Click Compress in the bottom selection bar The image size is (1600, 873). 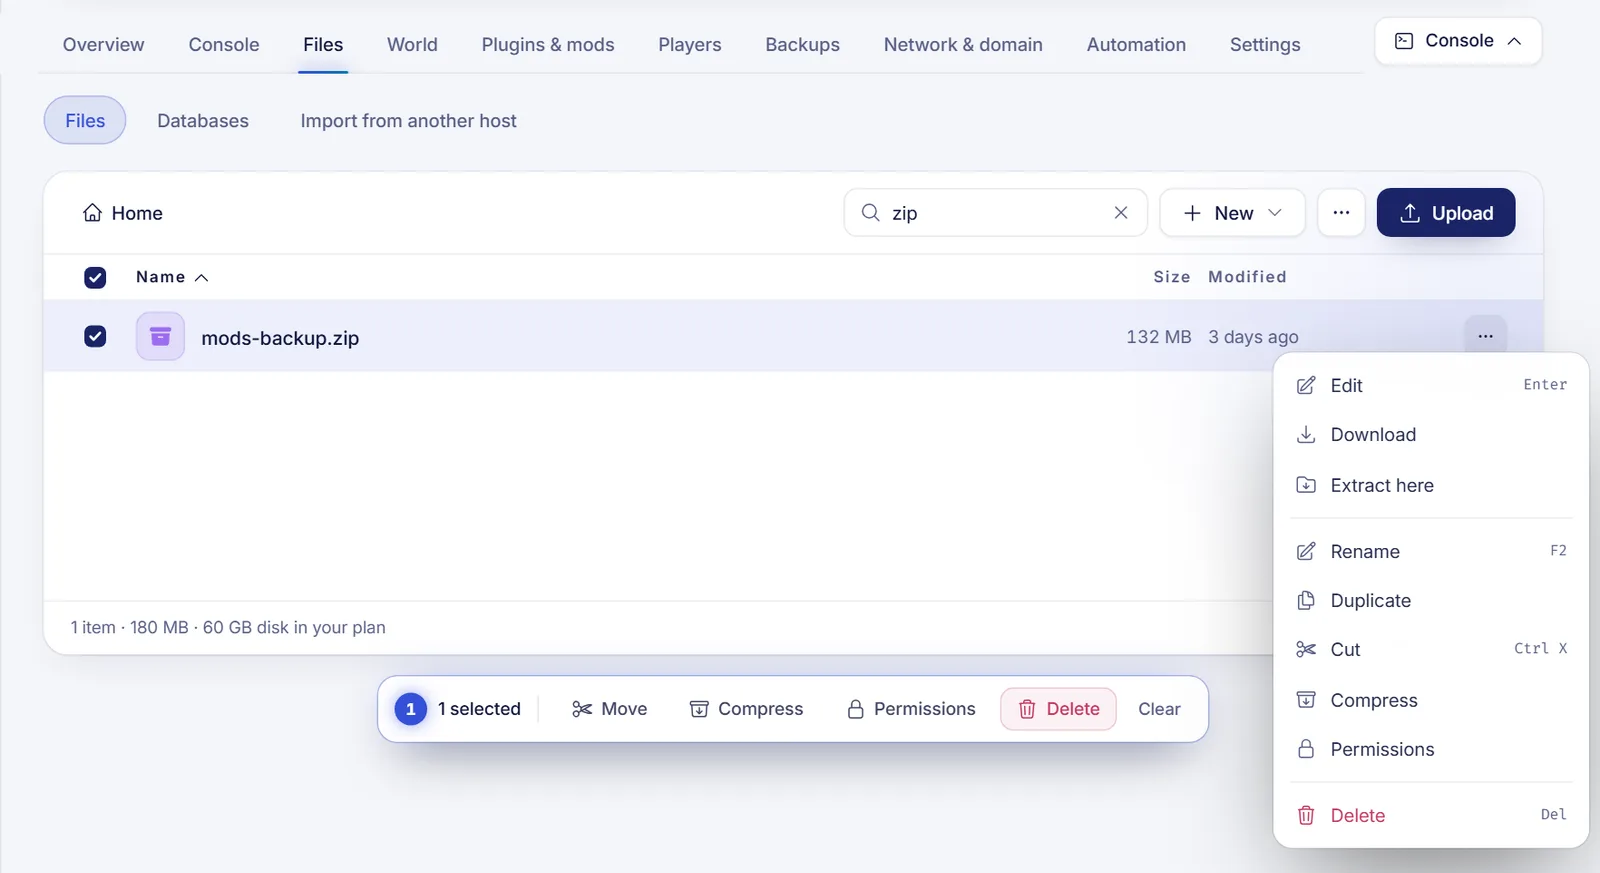[x=746, y=709]
